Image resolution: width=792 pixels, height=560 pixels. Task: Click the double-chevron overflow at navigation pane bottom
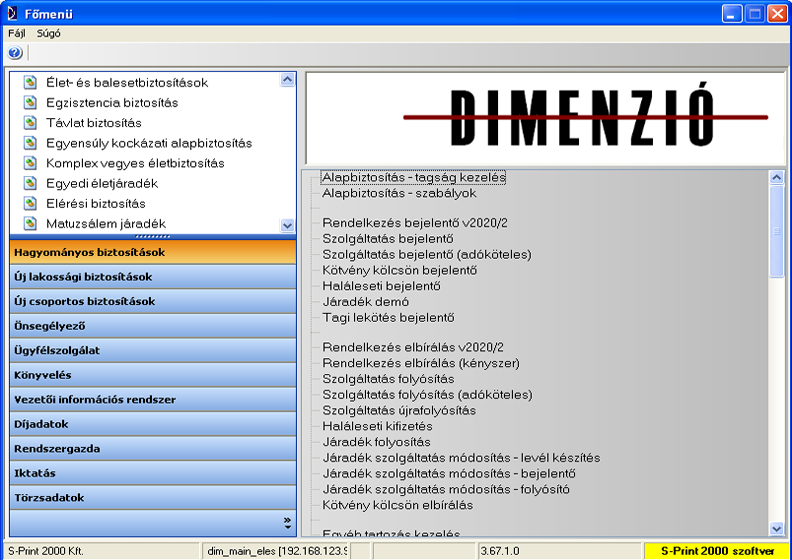click(x=287, y=521)
